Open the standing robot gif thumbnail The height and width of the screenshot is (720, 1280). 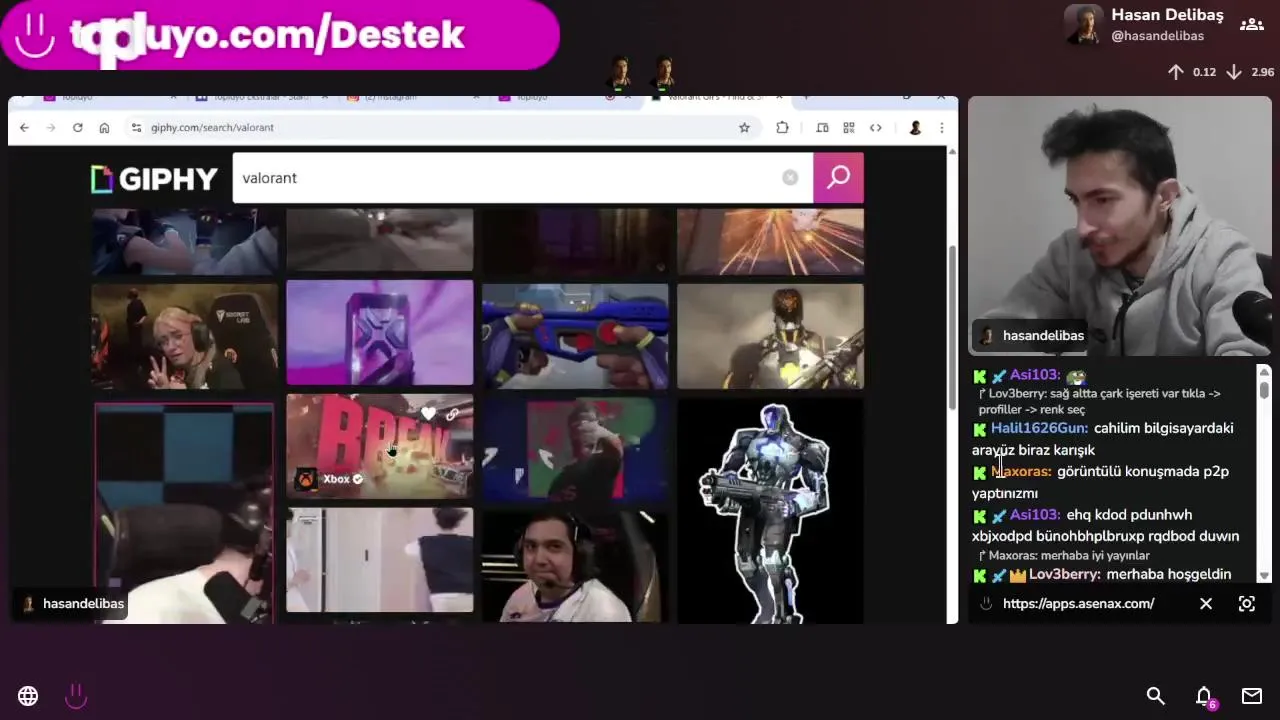(770, 511)
